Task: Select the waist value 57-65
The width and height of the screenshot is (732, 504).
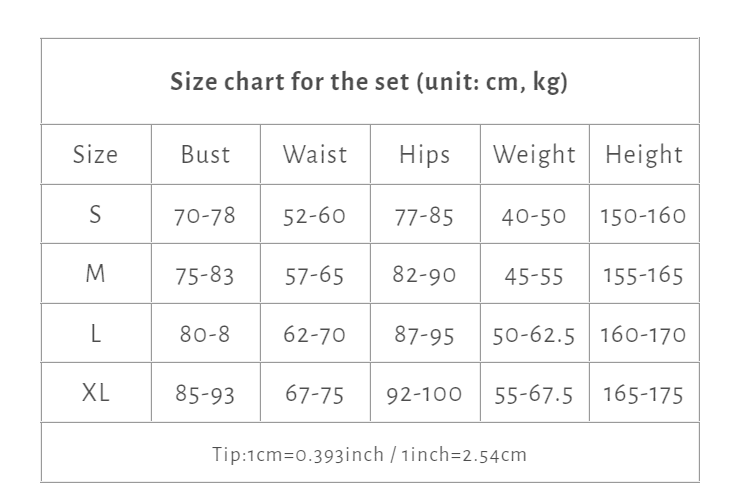Action: pos(315,275)
